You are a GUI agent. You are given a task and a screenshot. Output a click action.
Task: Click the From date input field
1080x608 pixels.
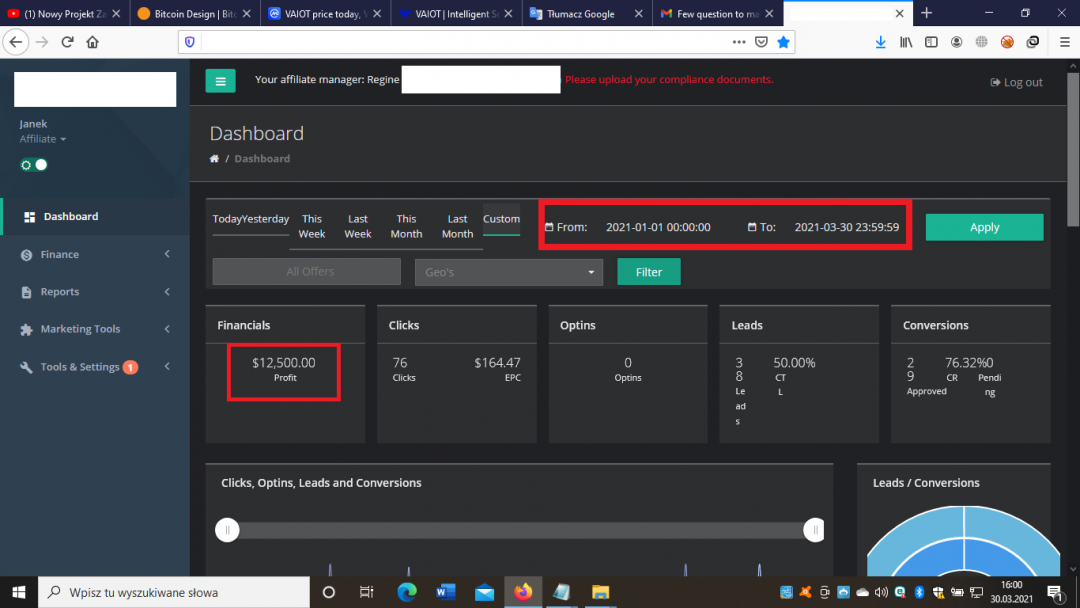pos(658,227)
